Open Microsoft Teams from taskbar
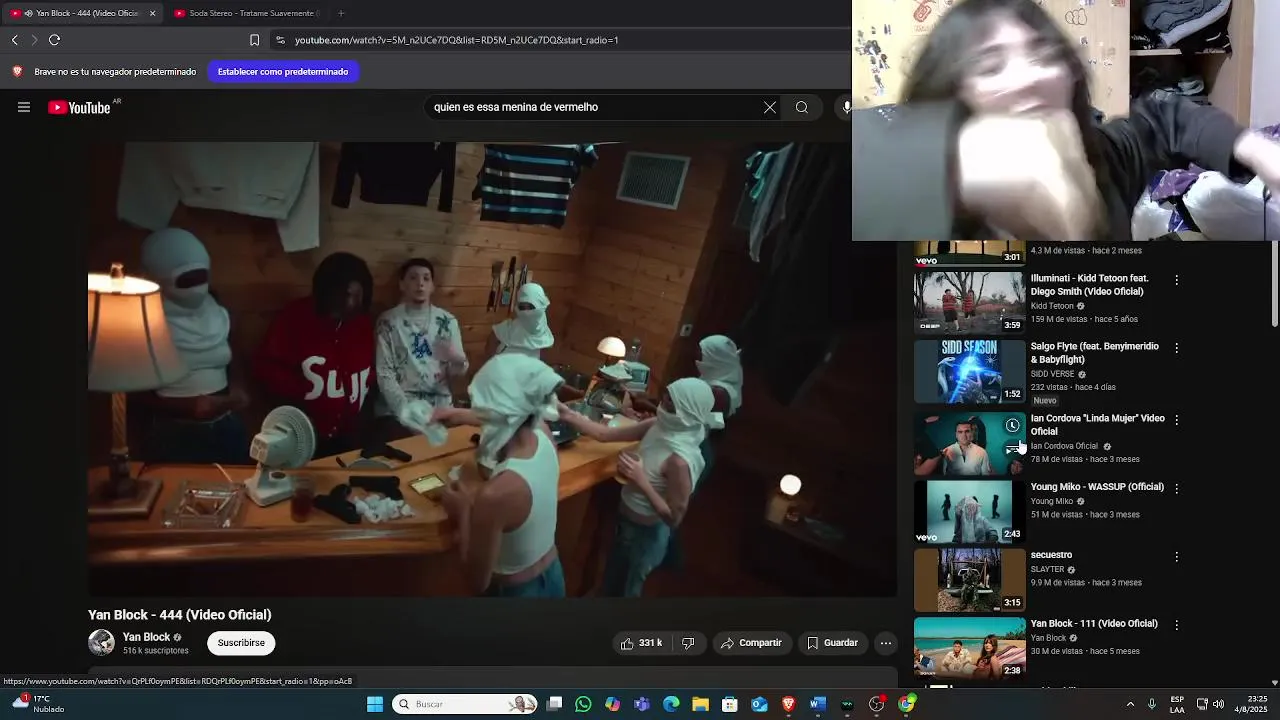Image resolution: width=1280 pixels, height=720 pixels. click(x=642, y=704)
